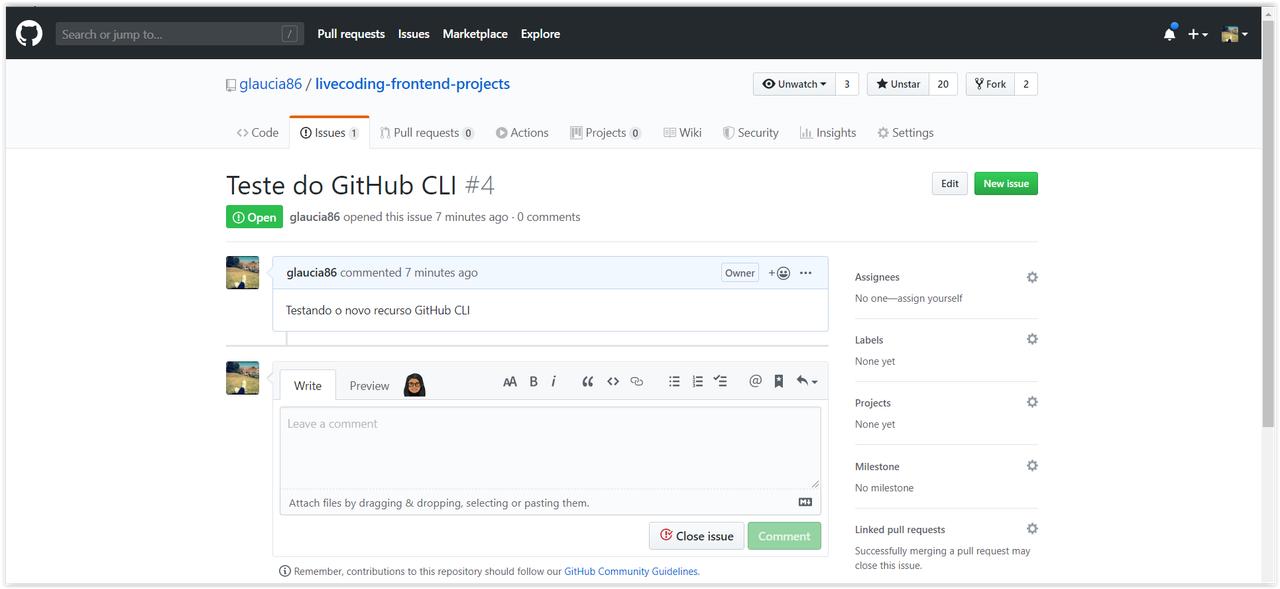Viewport: 1280px width, 589px height.
Task: Add a reaction with the smiley icon
Action: (779, 273)
